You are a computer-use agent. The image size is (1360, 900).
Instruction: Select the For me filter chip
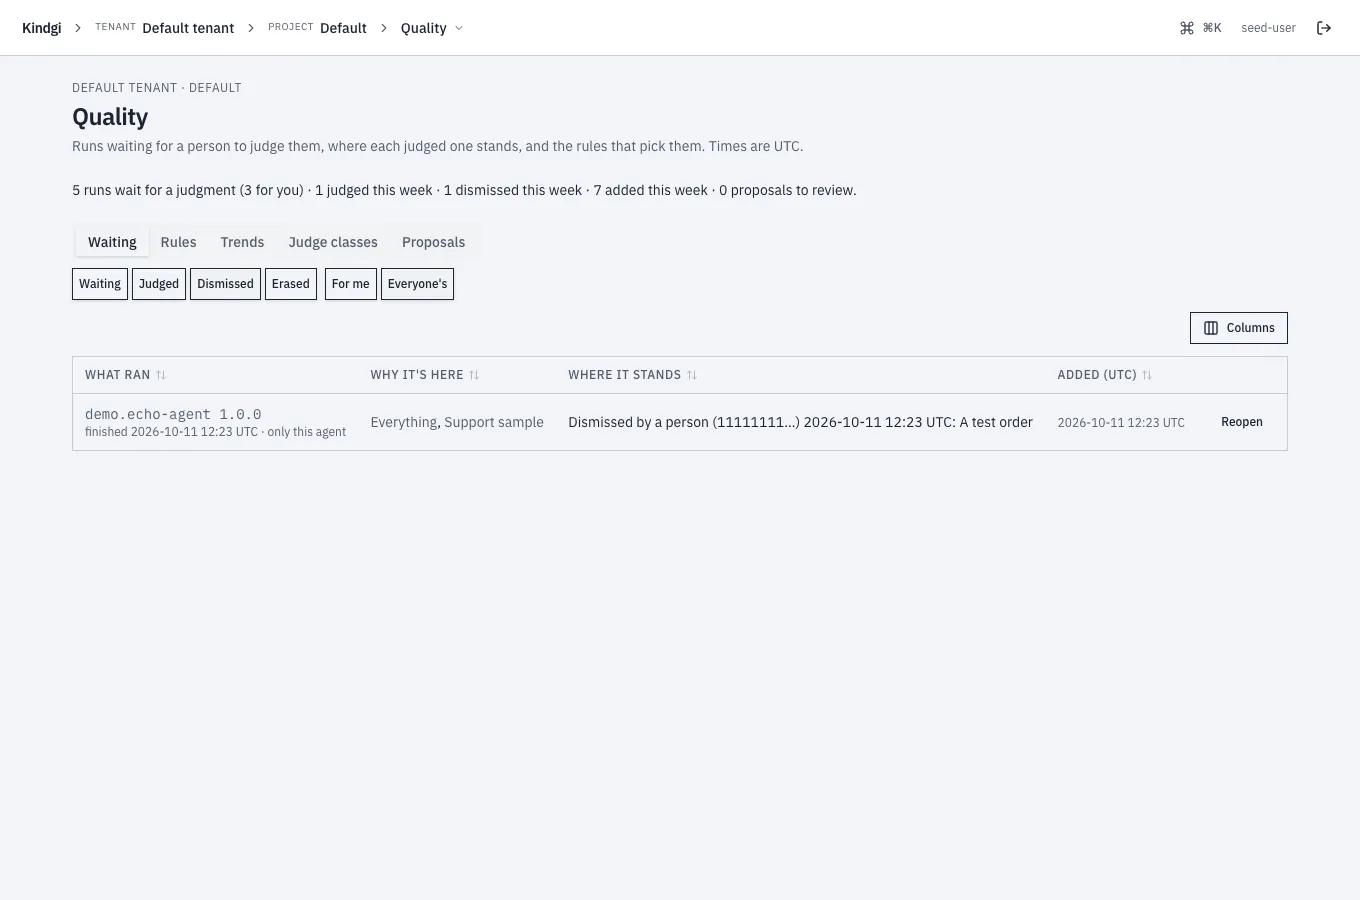(351, 284)
